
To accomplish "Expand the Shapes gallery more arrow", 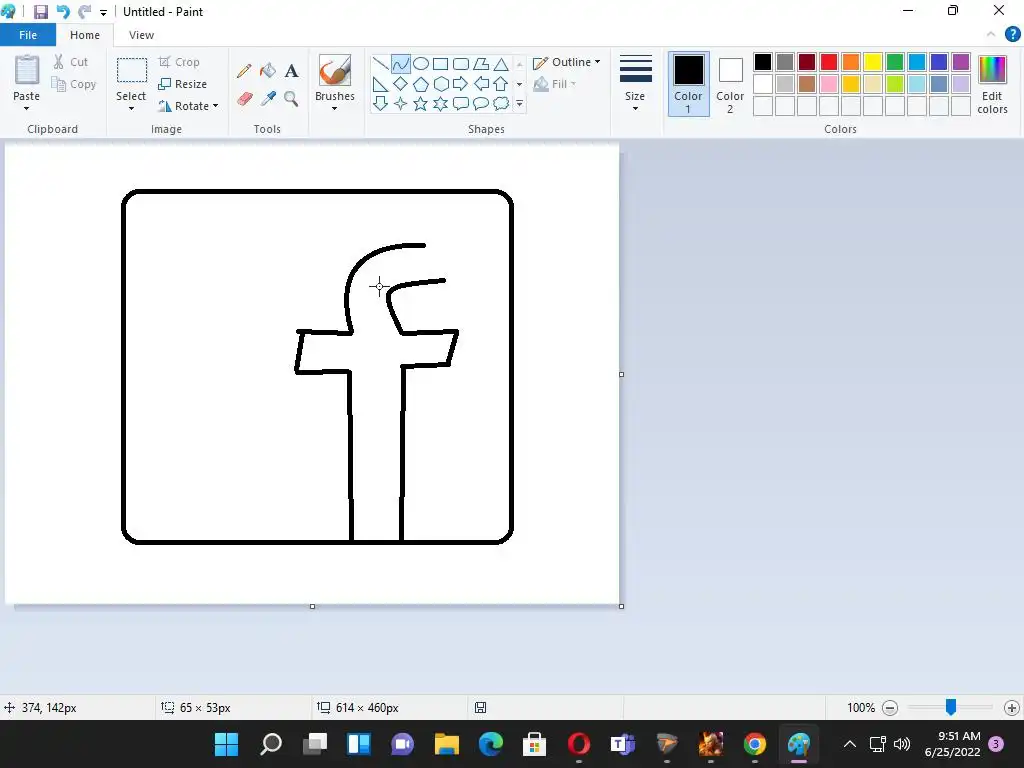I will tap(519, 104).
